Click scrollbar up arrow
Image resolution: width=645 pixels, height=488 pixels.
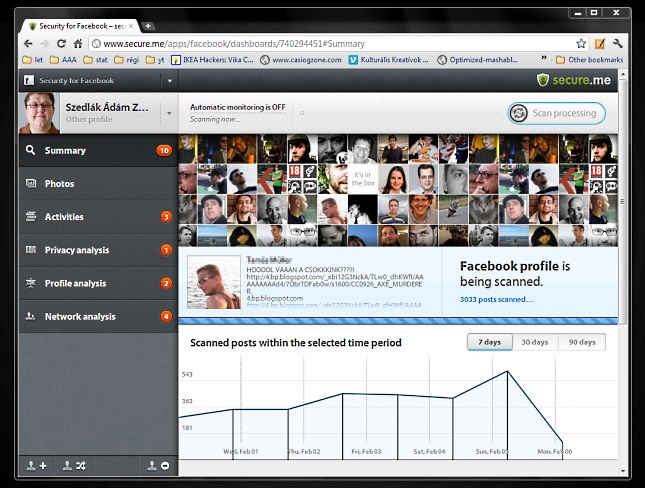[x=622, y=74]
